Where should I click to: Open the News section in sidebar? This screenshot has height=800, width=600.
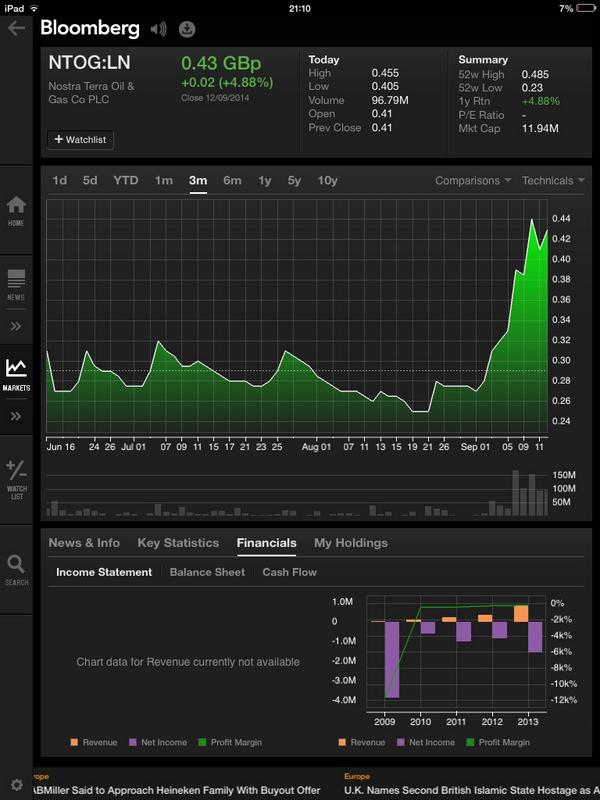16,285
